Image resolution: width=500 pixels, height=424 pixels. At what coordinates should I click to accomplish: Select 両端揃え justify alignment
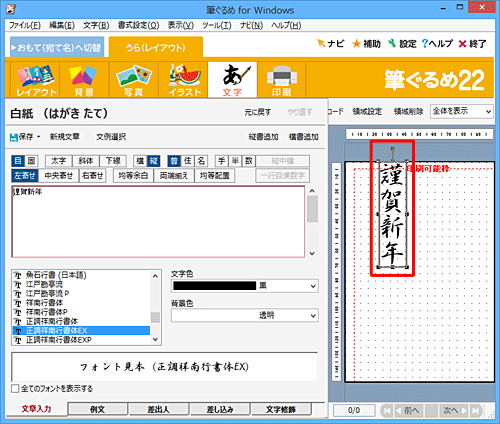[174, 176]
